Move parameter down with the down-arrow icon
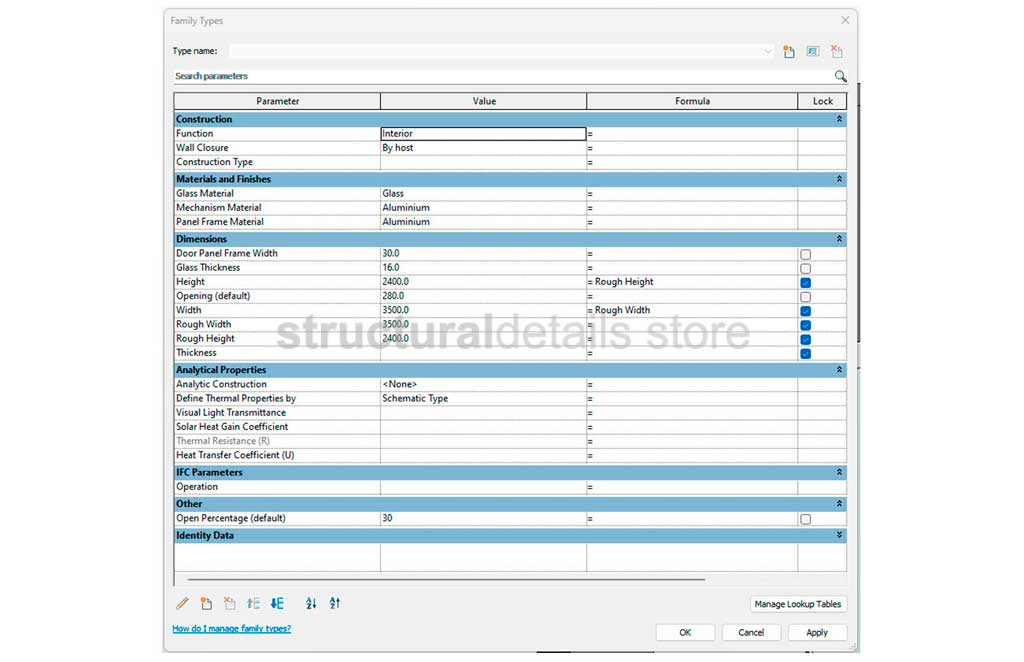The image size is (1024, 662). click(277, 603)
